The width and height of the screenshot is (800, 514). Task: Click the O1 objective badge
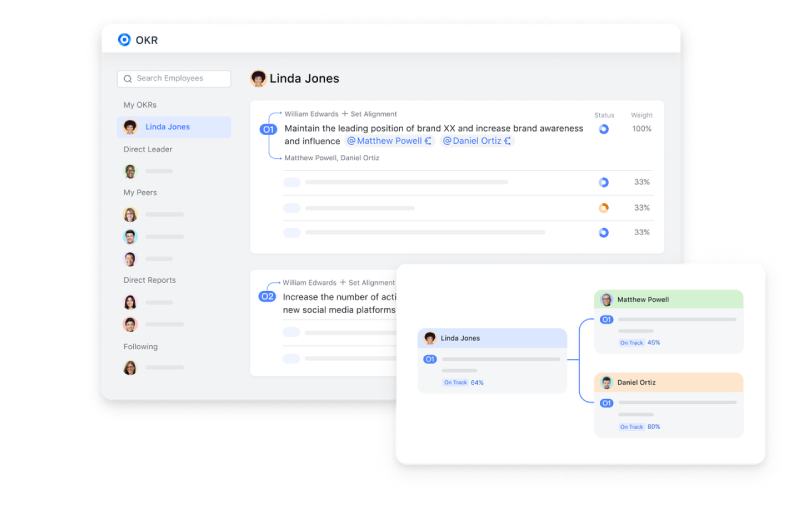tap(268, 129)
